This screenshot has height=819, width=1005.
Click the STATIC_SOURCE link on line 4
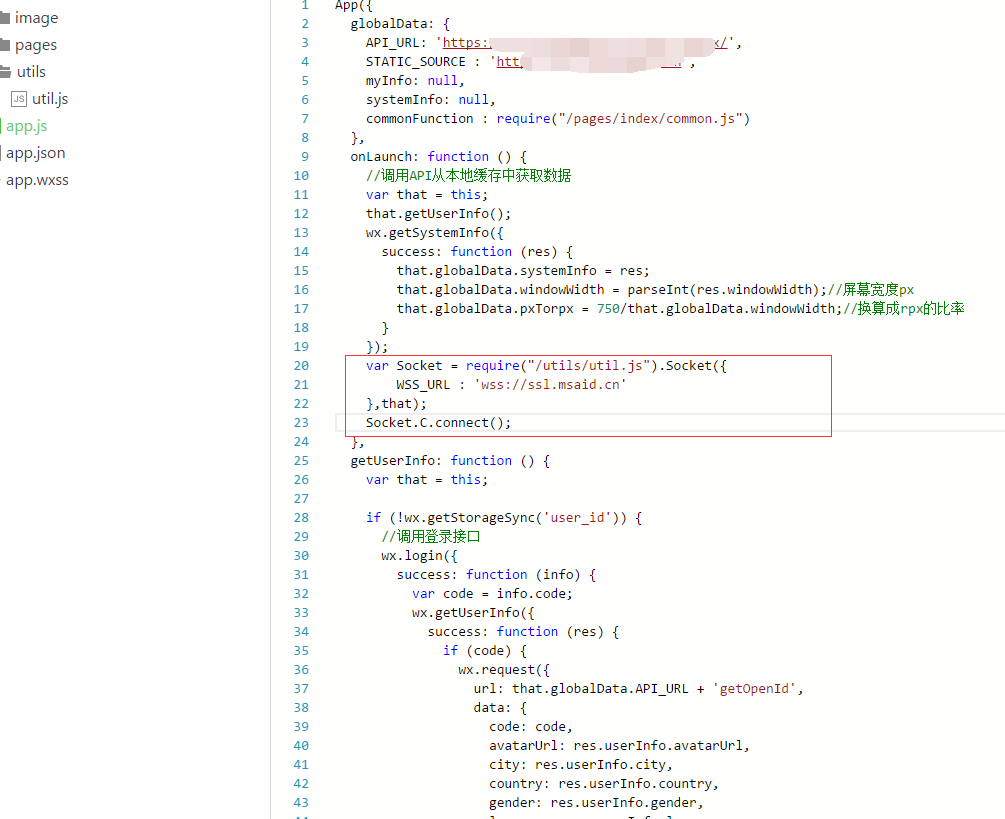tap(510, 62)
